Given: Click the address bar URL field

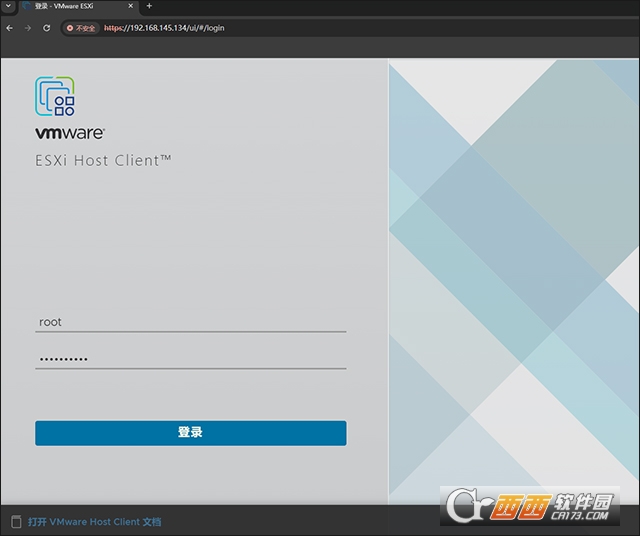Looking at the screenshot, I should [x=300, y=28].
